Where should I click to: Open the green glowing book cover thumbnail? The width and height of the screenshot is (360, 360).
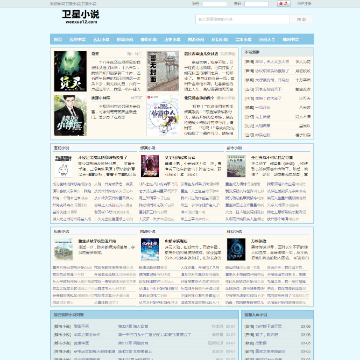pyautogui.click(x=70, y=71)
